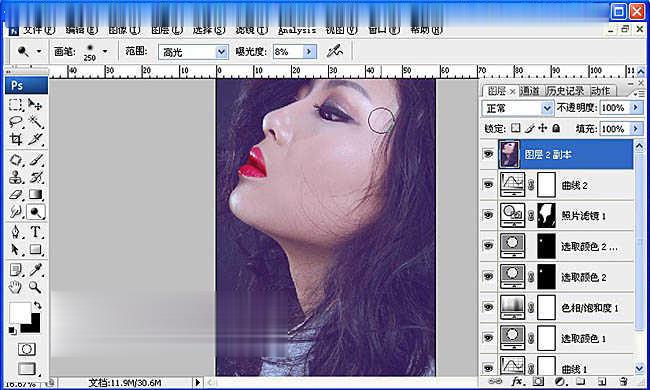Hide the 选取颜色 1 layer
The height and width of the screenshot is (390, 650).
click(x=489, y=338)
